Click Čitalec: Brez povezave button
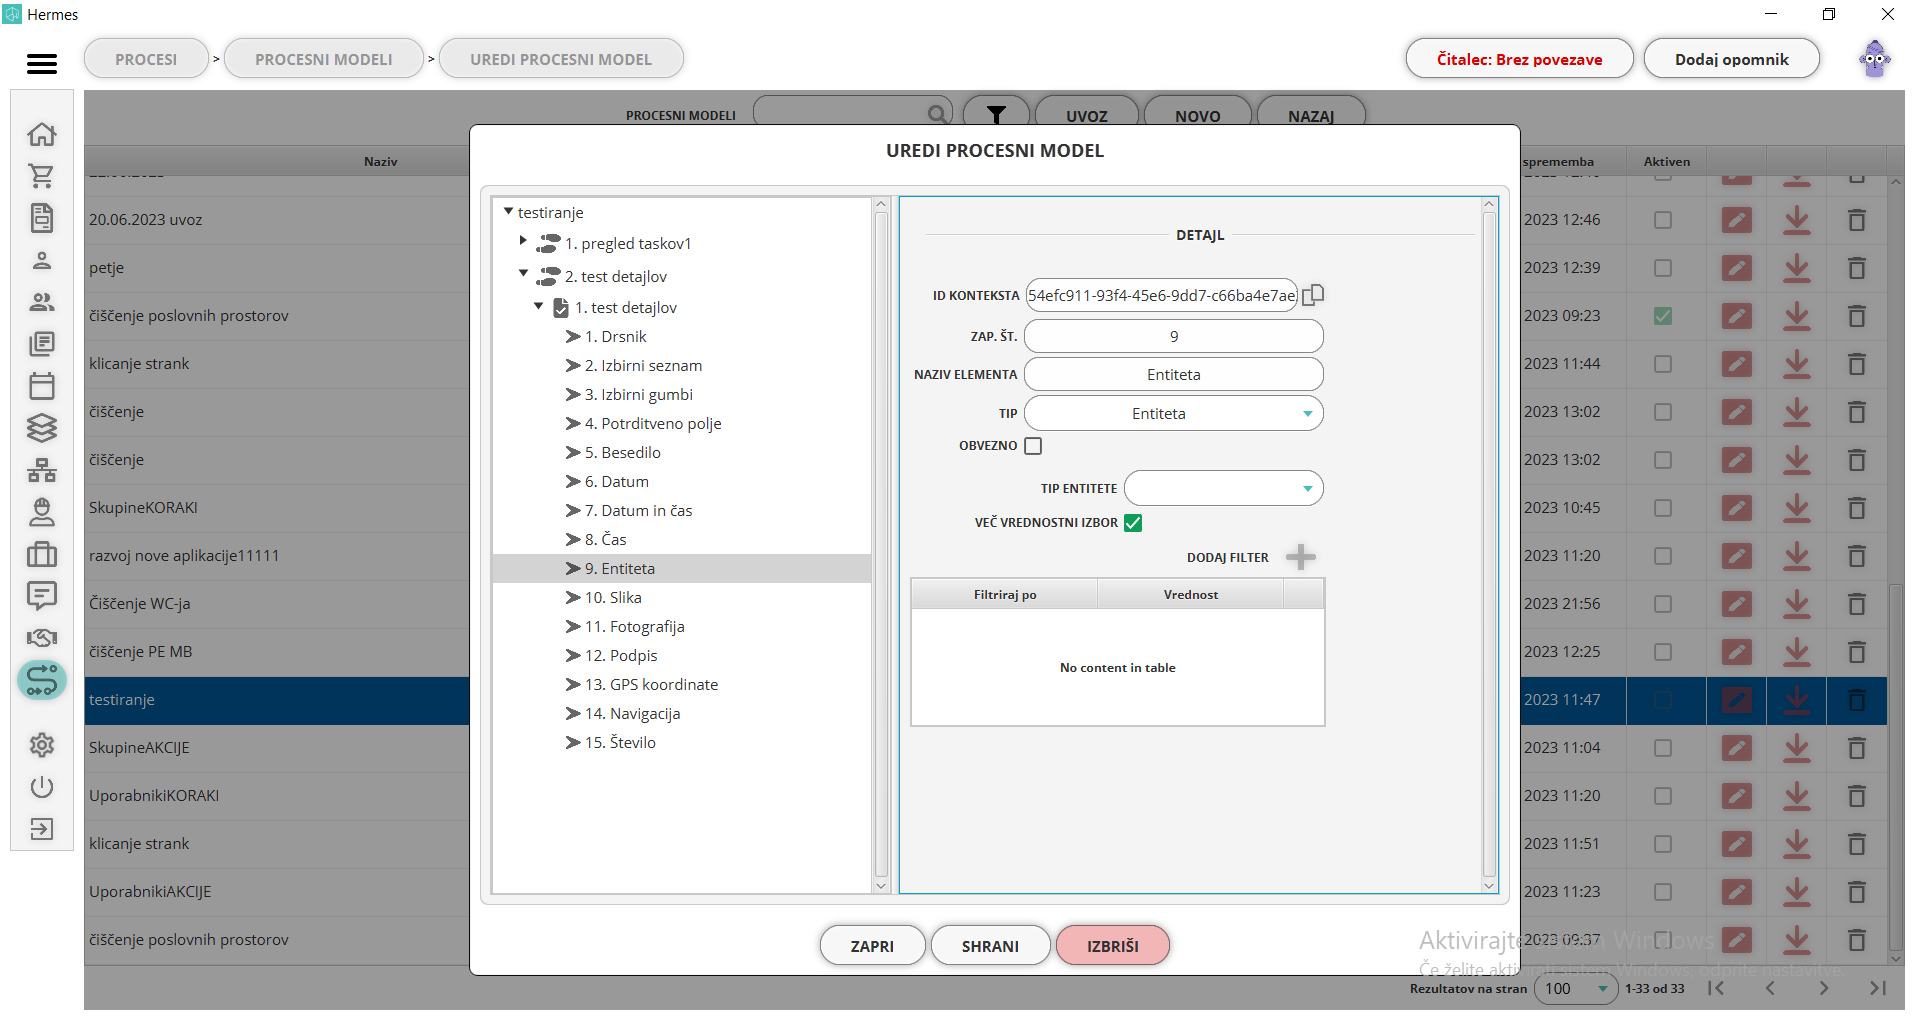This screenshot has height=1029, width=1920. tap(1519, 59)
